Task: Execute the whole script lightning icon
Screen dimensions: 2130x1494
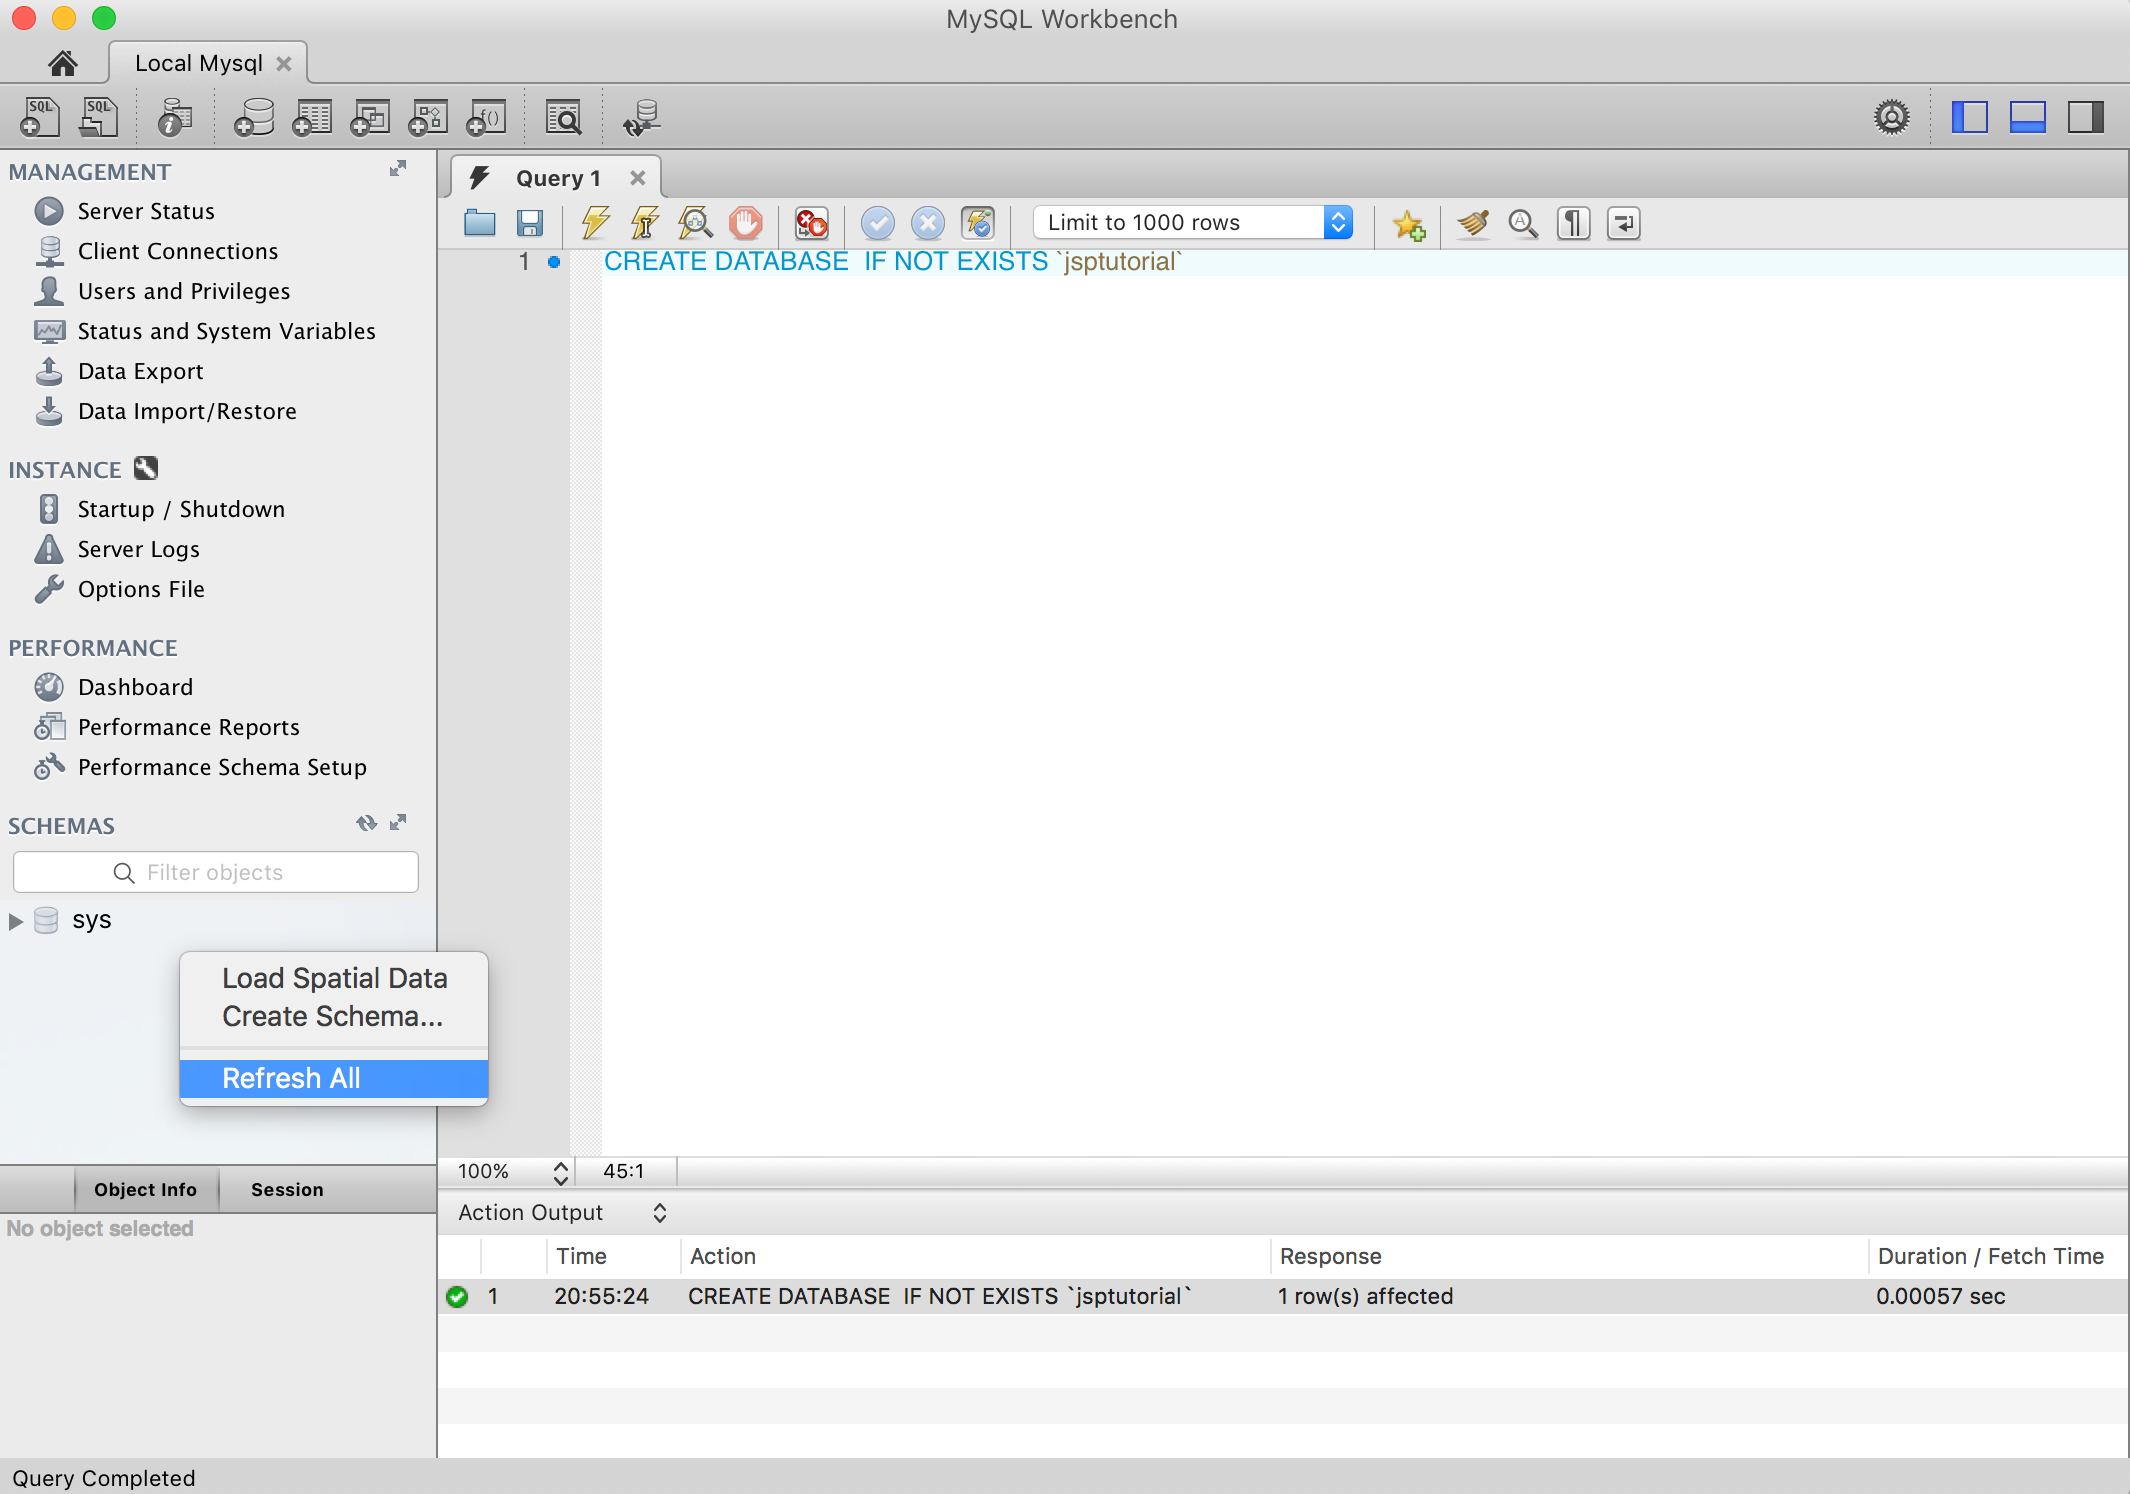Action: coord(596,222)
